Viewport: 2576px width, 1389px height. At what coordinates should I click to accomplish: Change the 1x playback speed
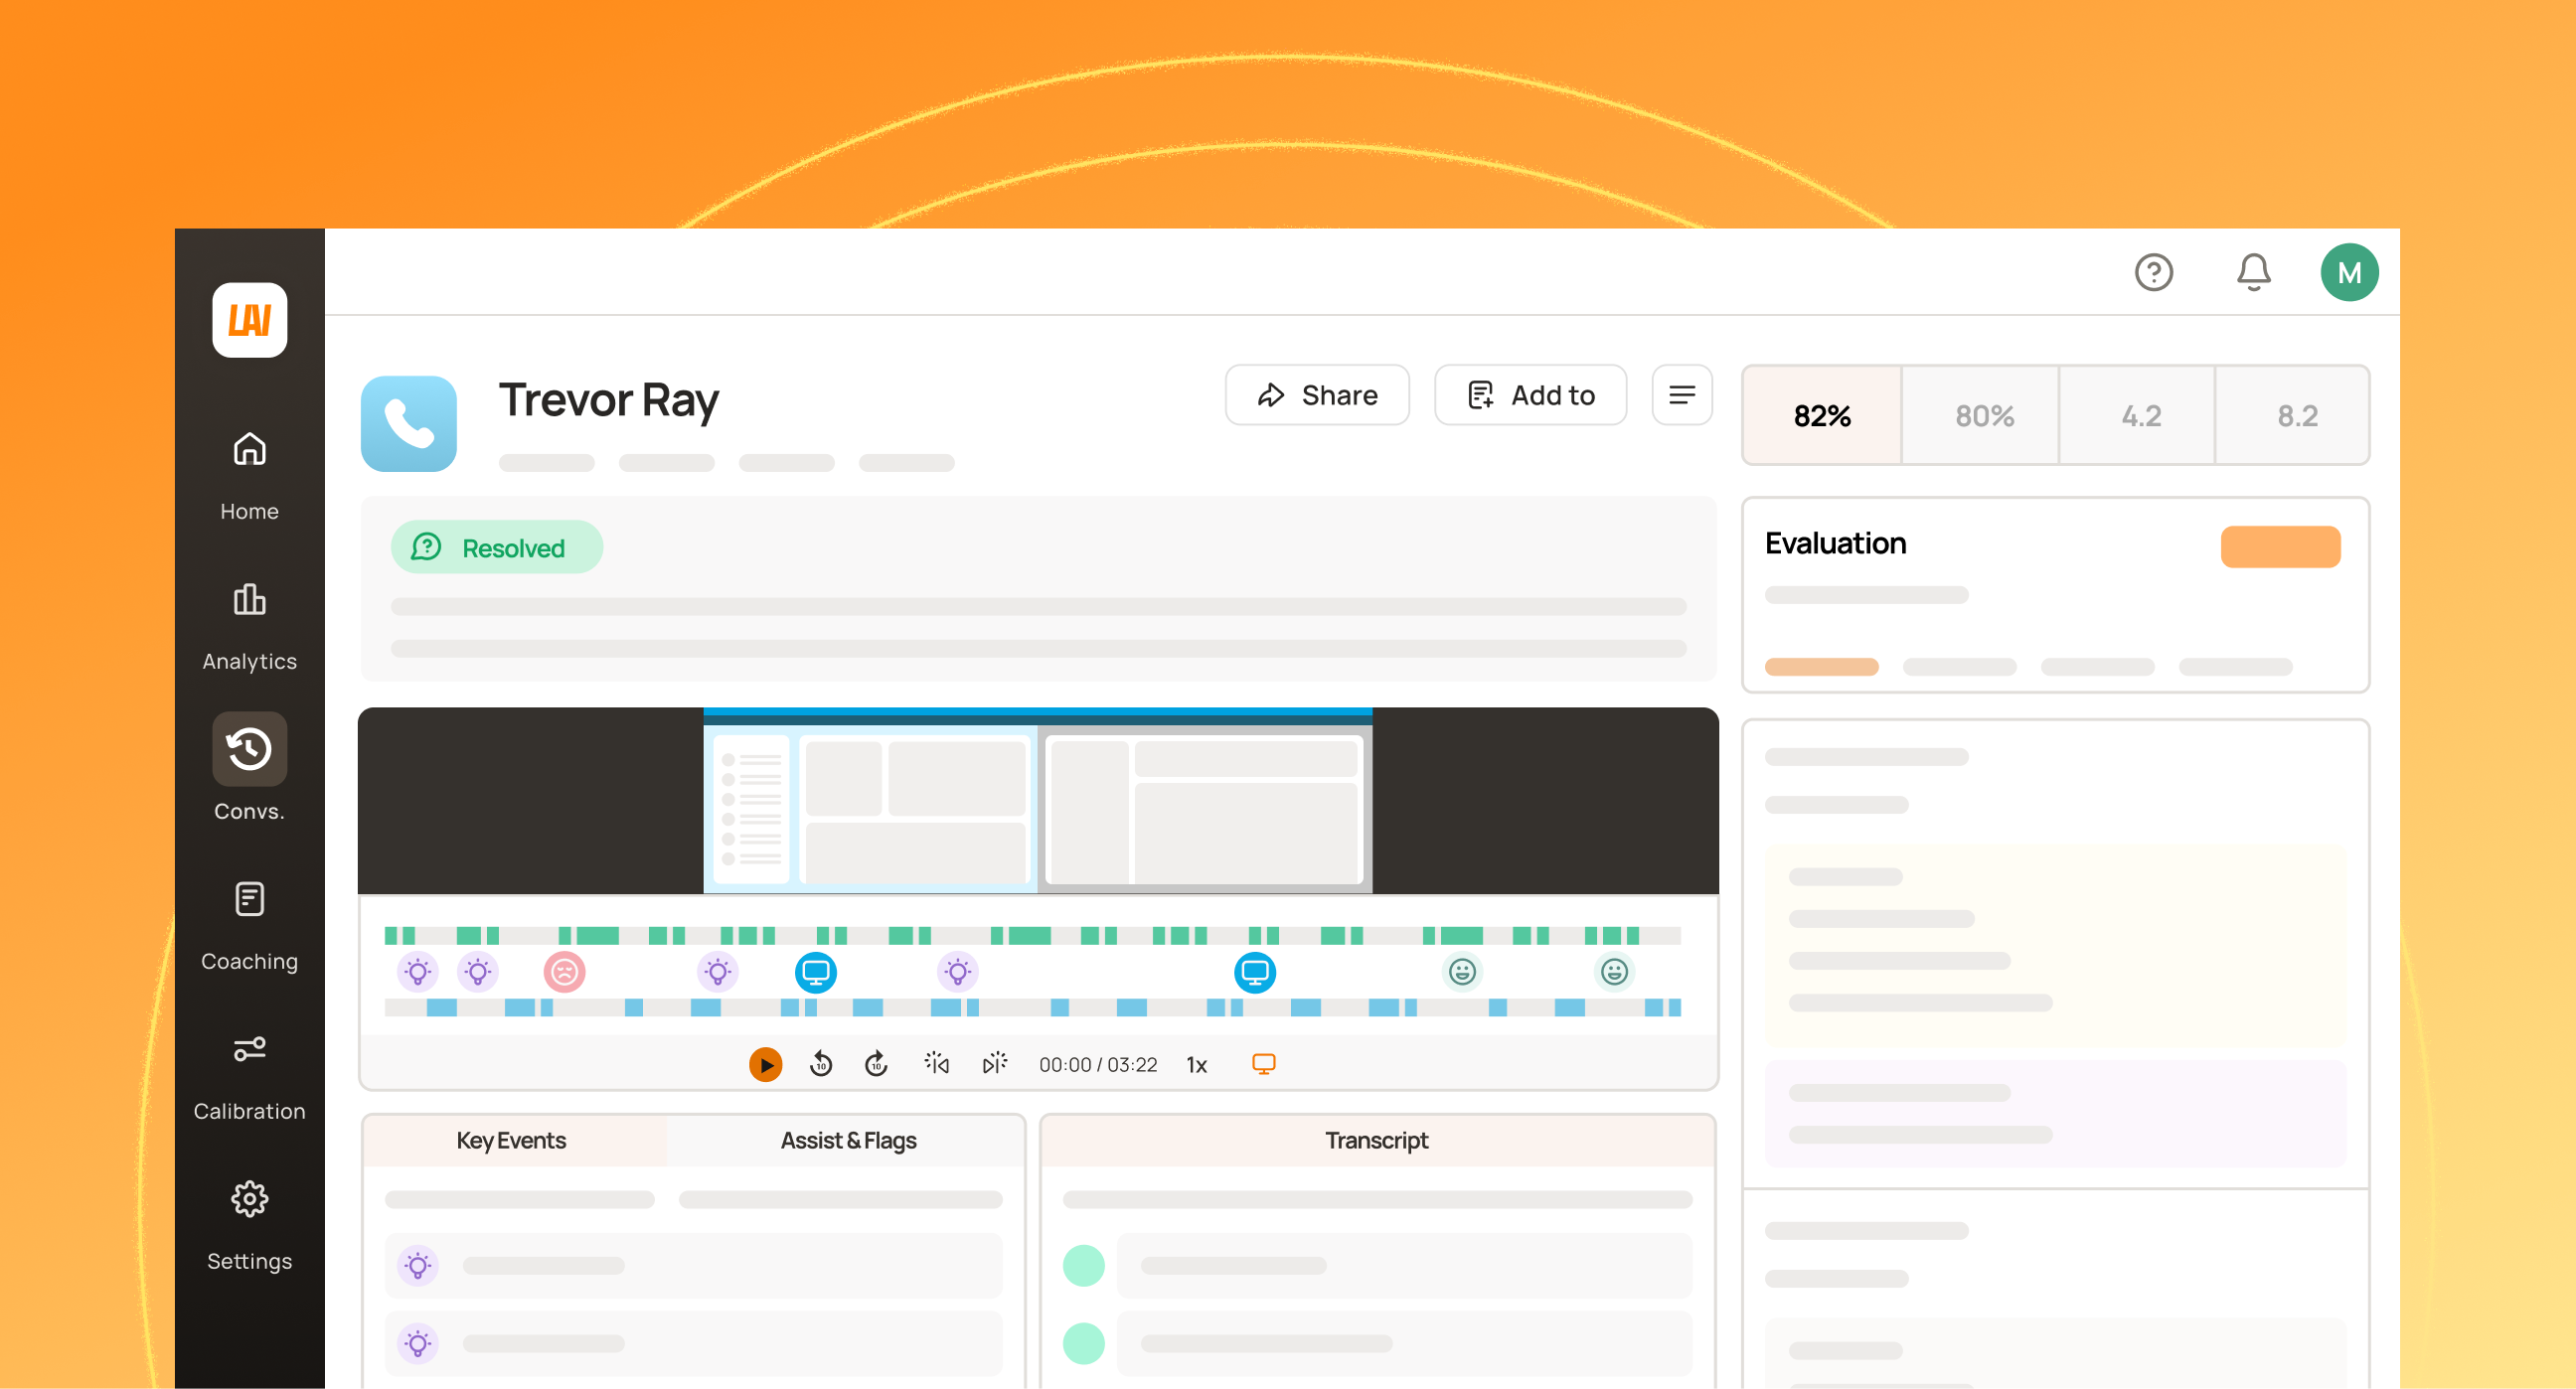pyautogui.click(x=1196, y=1065)
